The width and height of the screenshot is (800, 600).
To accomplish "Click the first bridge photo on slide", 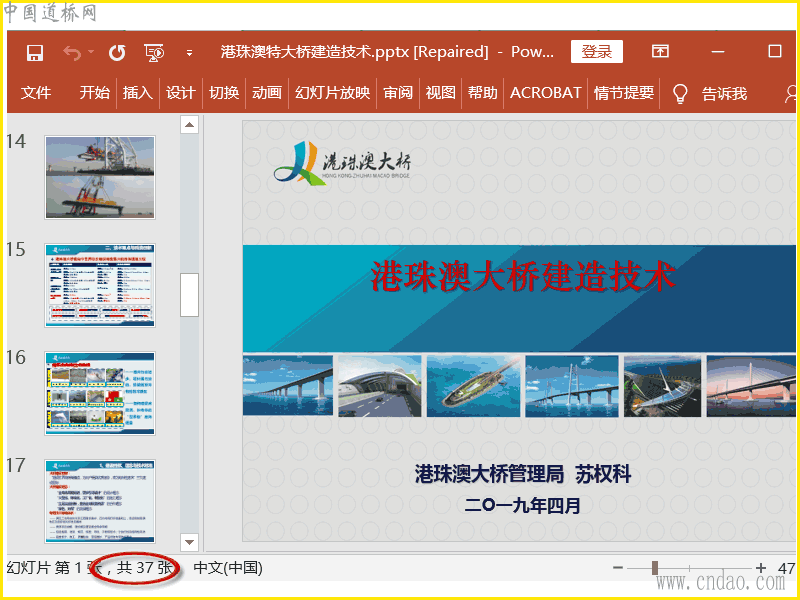I will coord(288,386).
